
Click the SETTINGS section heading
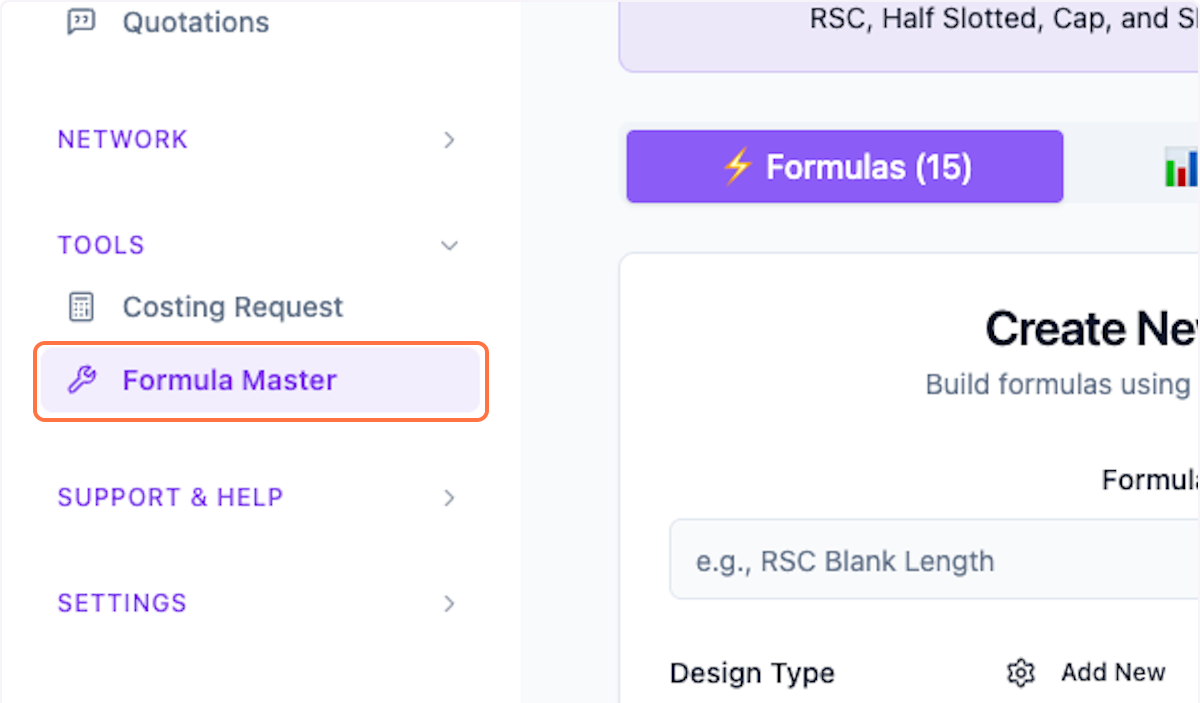coord(121,603)
